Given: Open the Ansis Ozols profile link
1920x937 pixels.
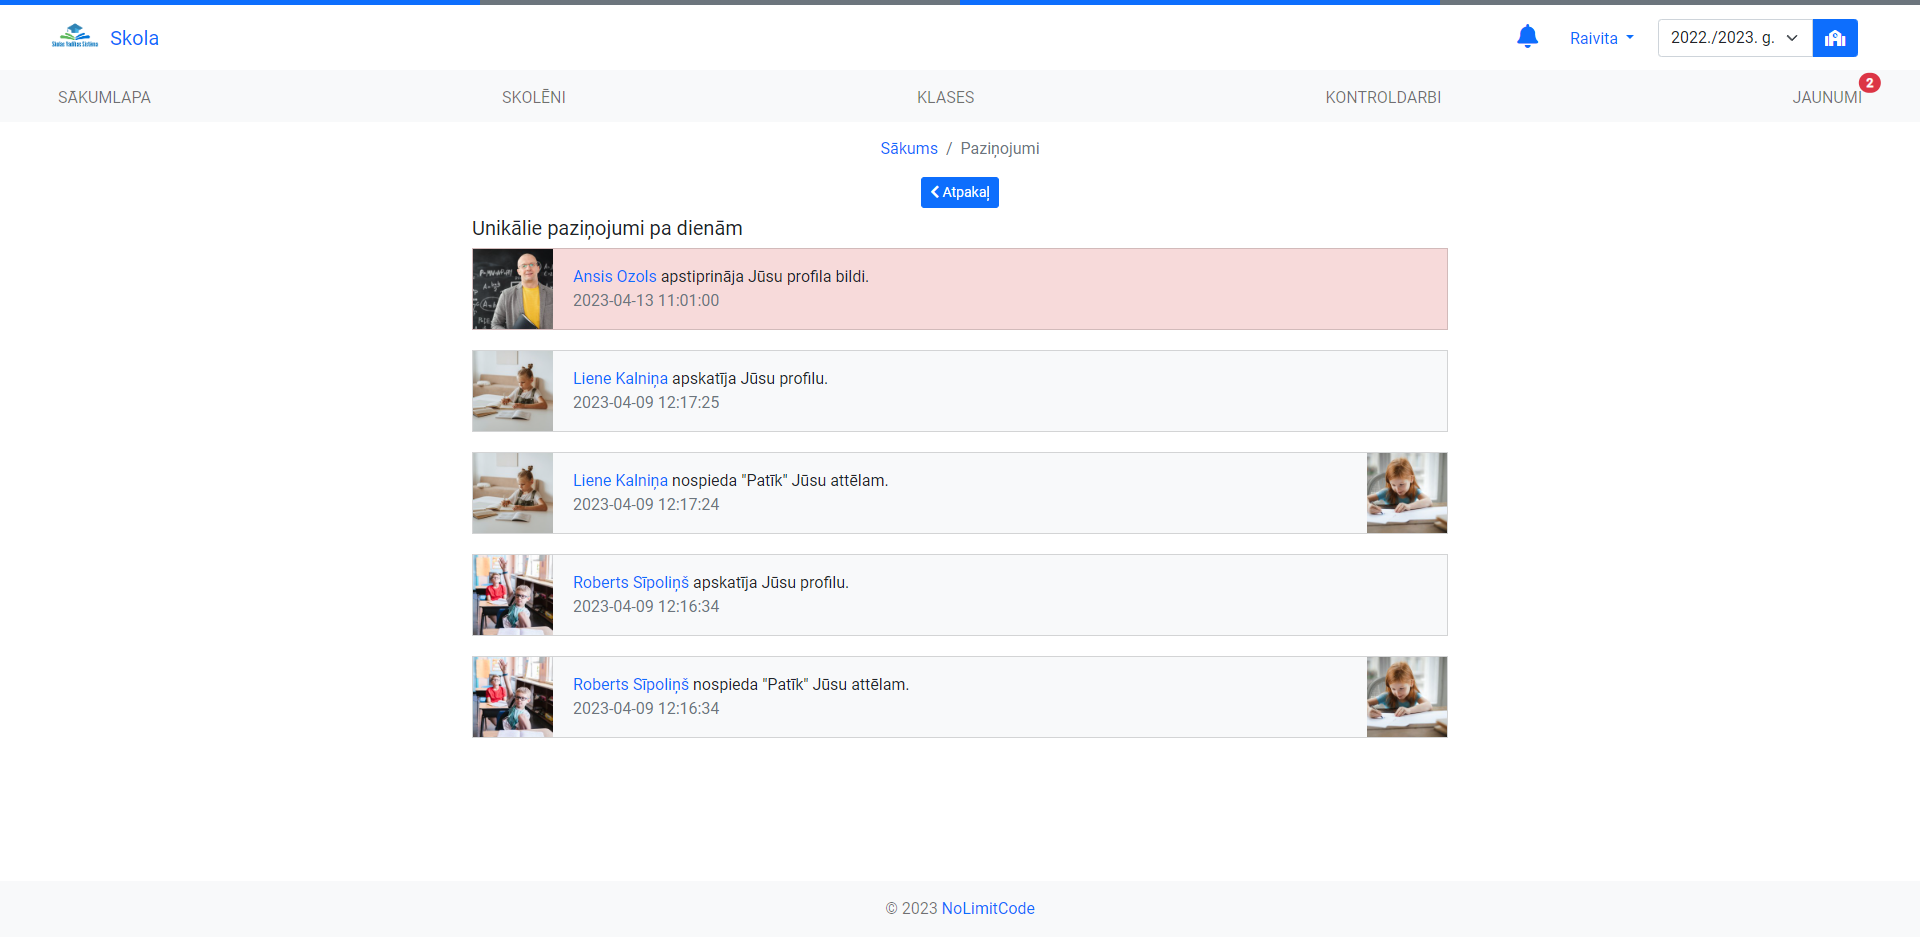Looking at the screenshot, I should pyautogui.click(x=614, y=276).
